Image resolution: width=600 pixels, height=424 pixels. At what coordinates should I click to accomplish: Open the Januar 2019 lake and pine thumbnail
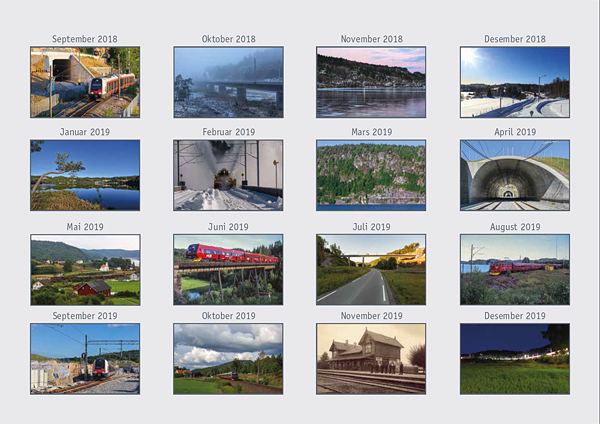[85, 175]
